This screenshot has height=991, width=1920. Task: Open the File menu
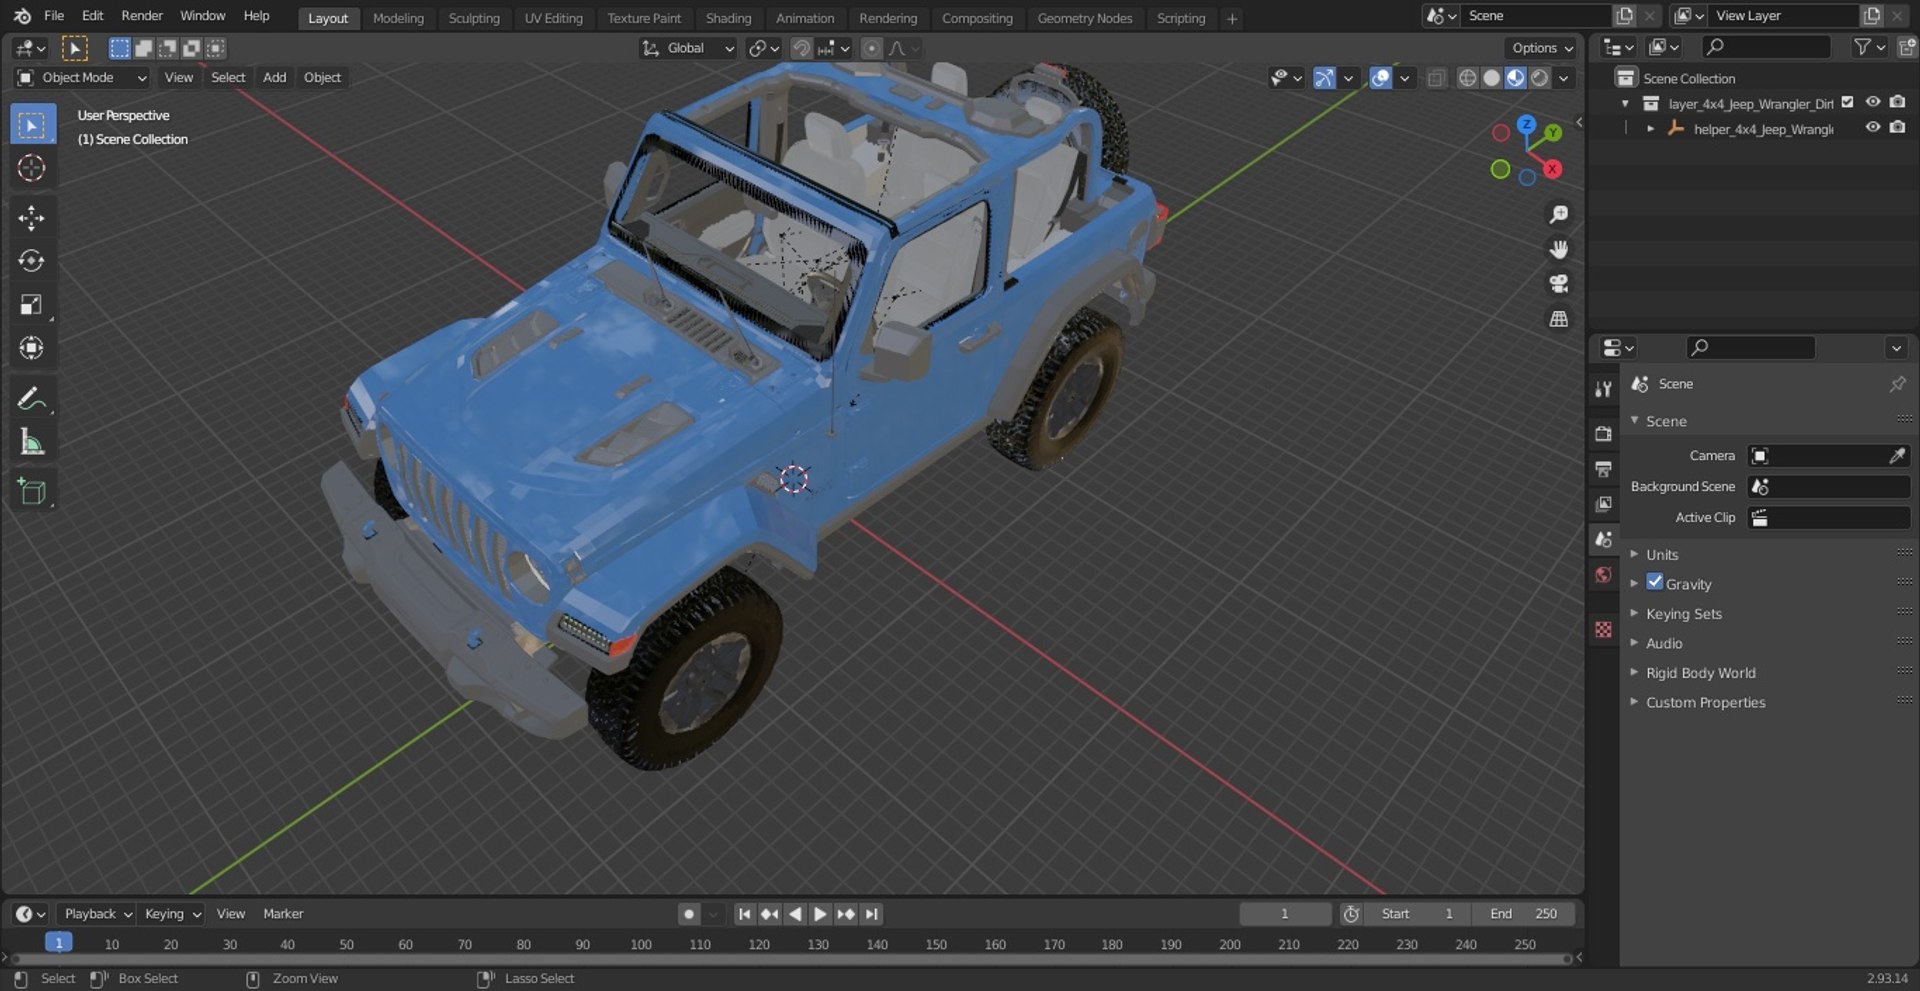pos(54,16)
